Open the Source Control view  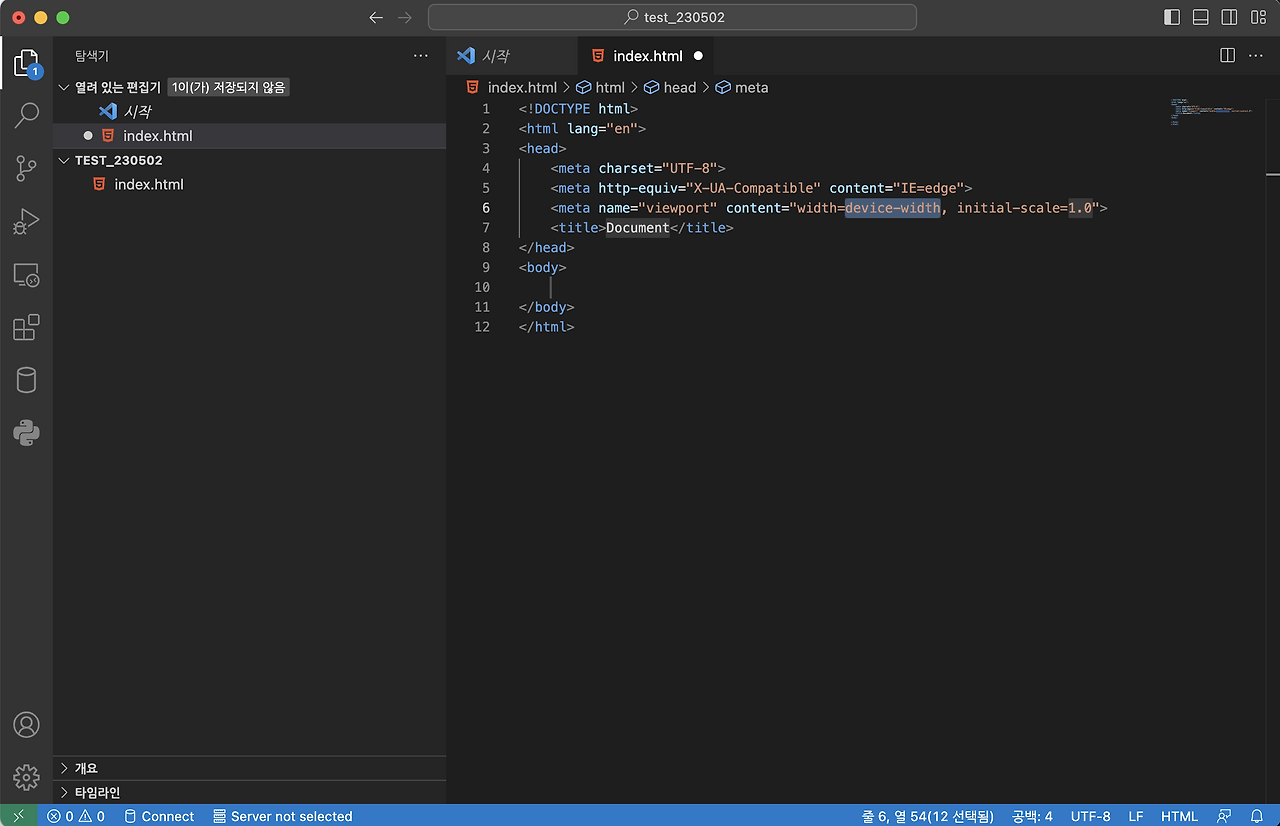point(26,168)
